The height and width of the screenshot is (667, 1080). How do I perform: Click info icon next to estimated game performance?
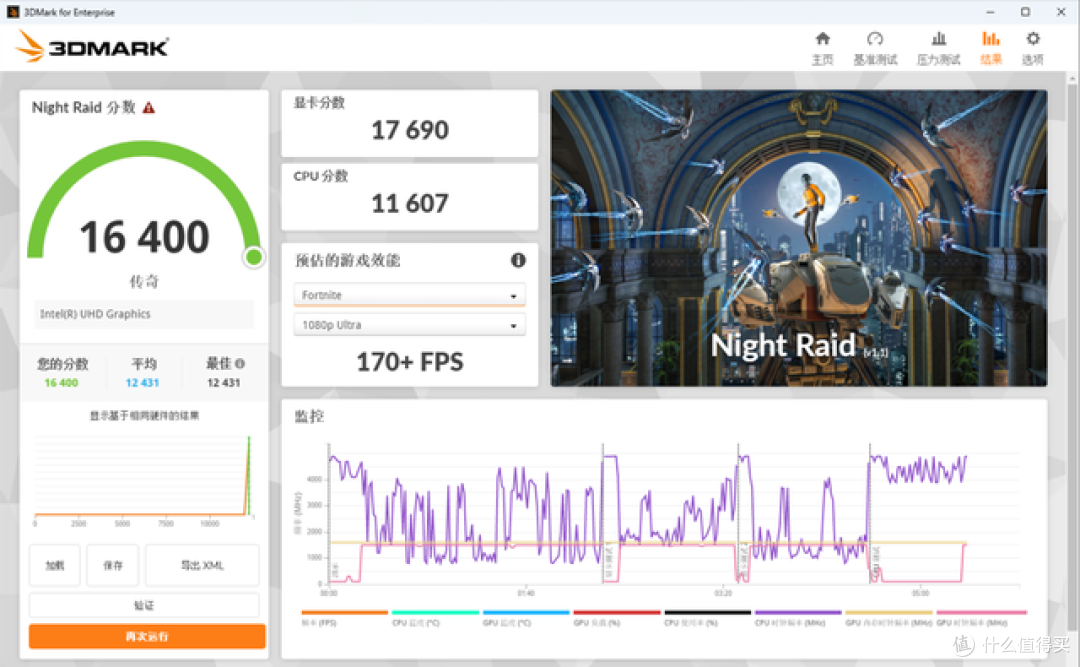518,260
